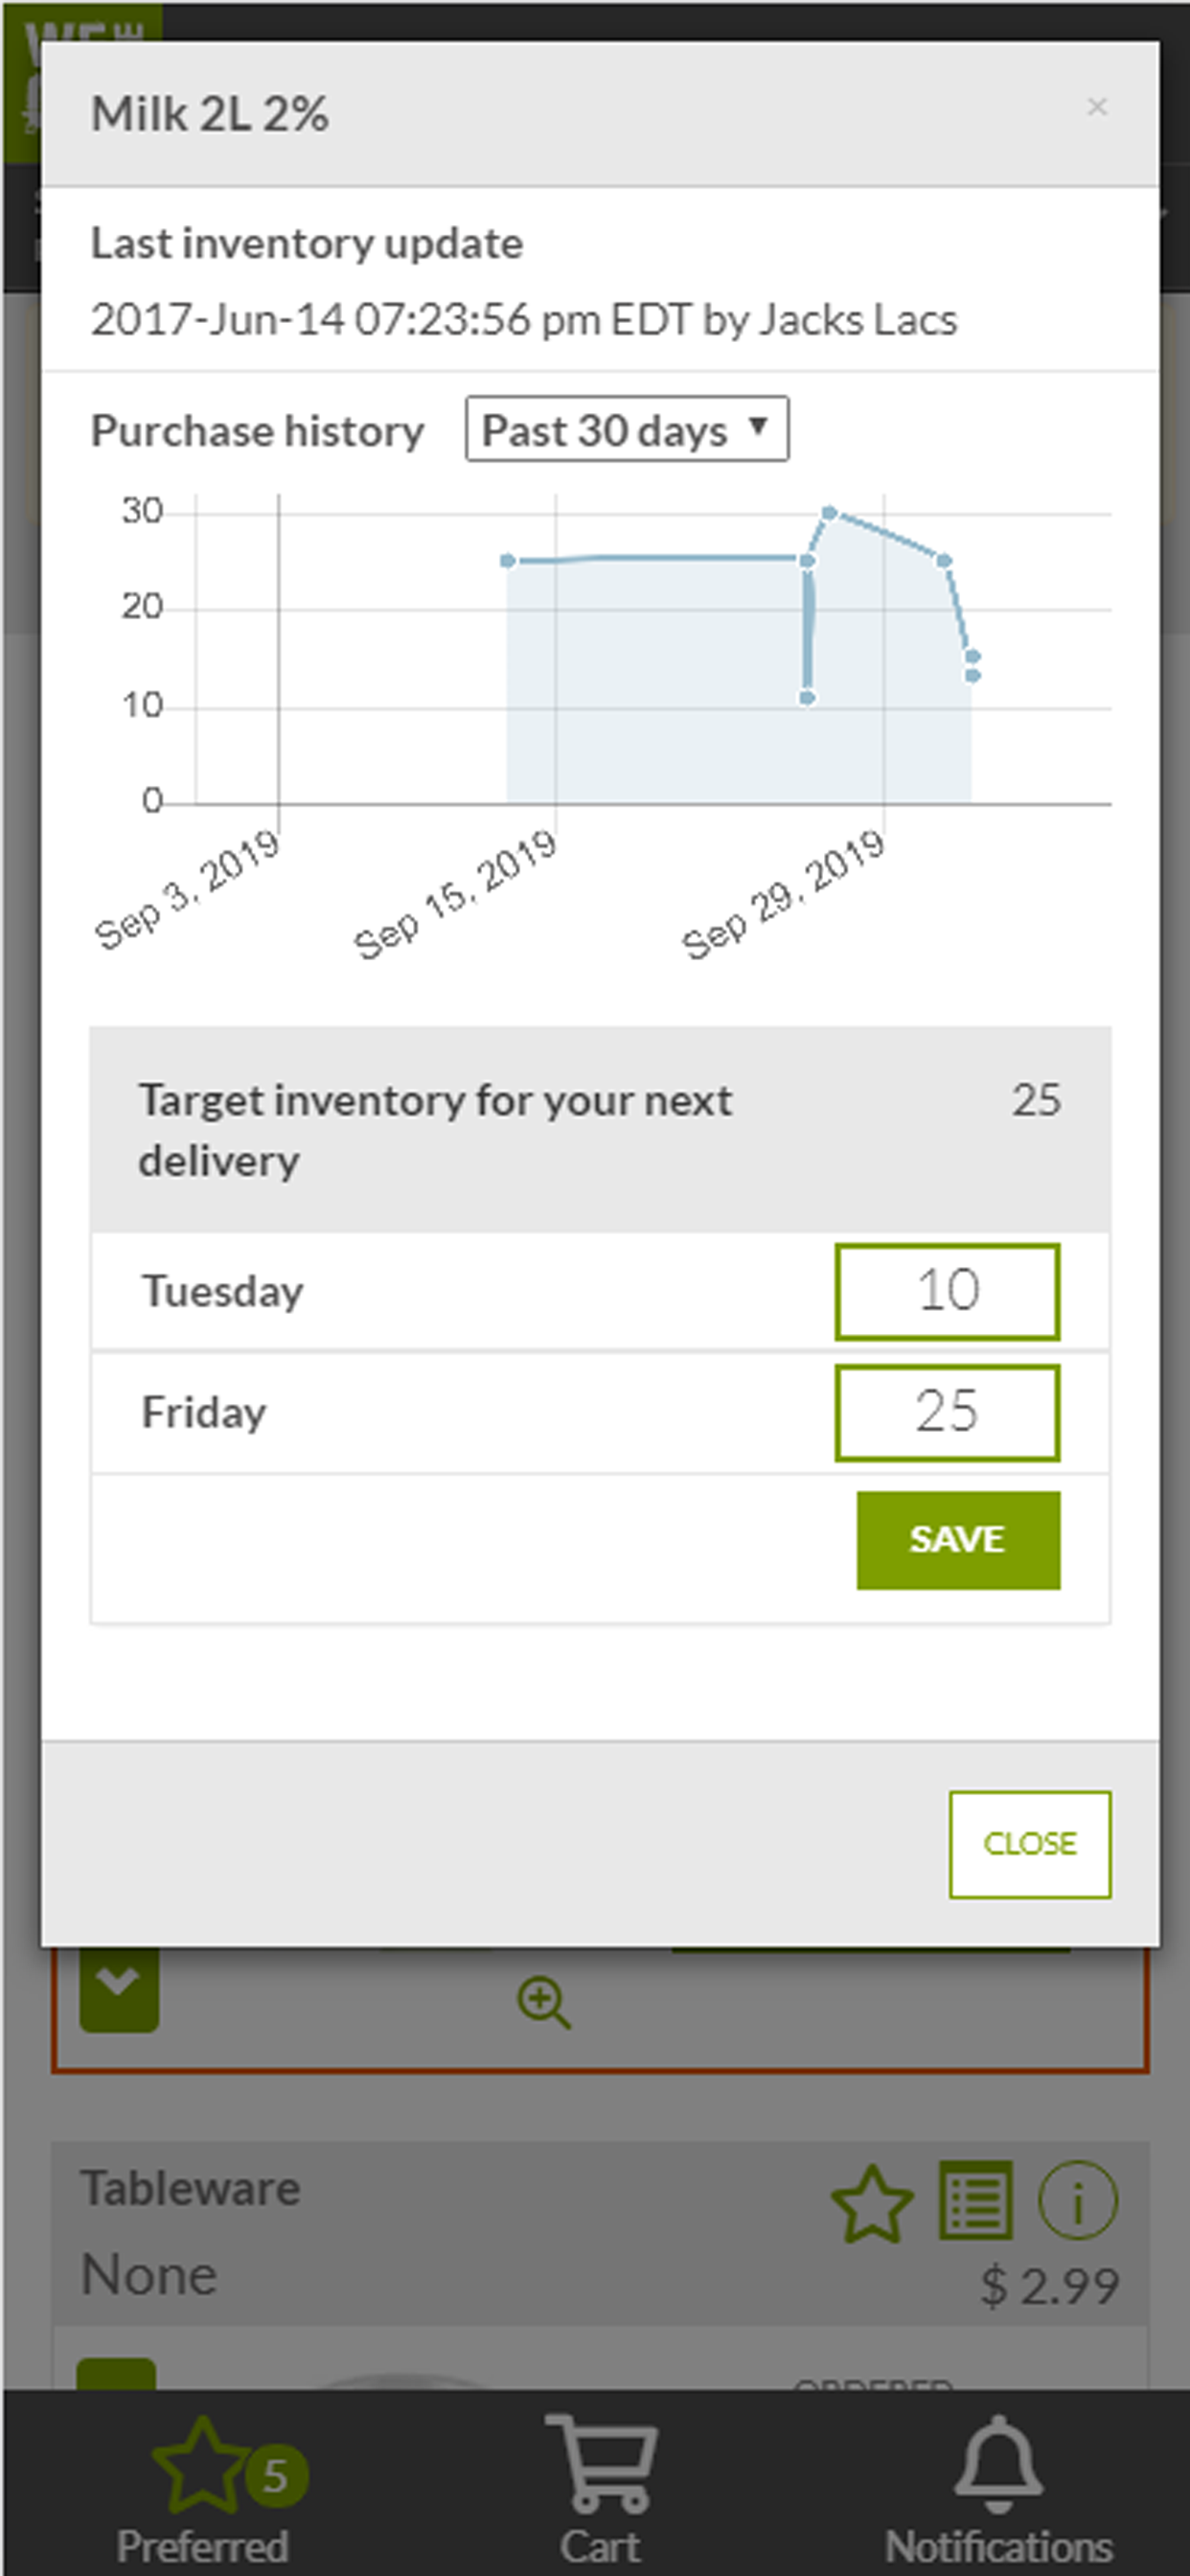Click the first chart data point at 25

pos(508,561)
